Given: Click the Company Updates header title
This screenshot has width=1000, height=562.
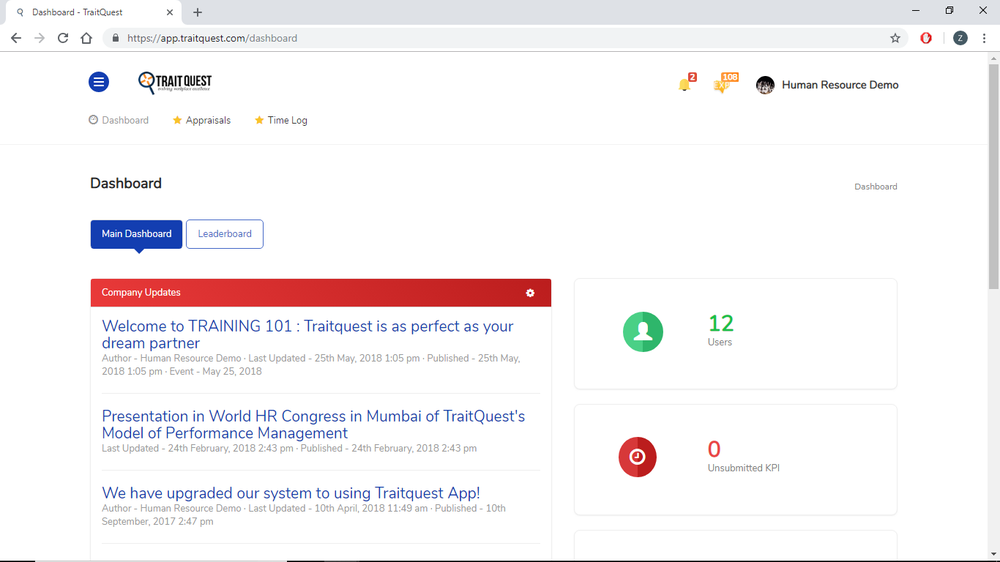Looking at the screenshot, I should click(x=141, y=293).
